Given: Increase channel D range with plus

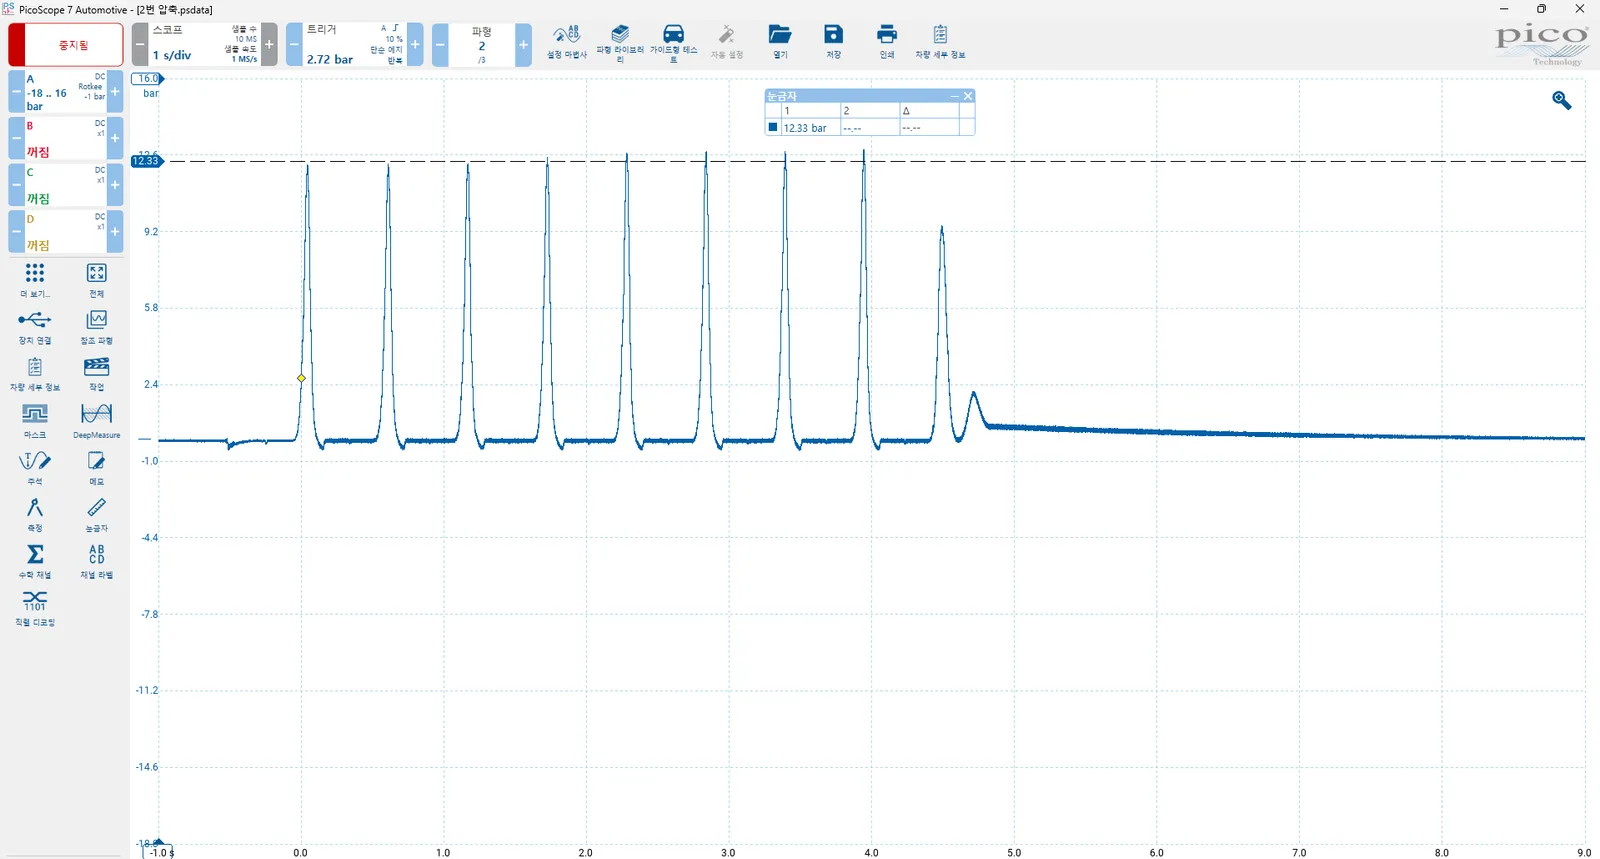Looking at the screenshot, I should tap(115, 231).
